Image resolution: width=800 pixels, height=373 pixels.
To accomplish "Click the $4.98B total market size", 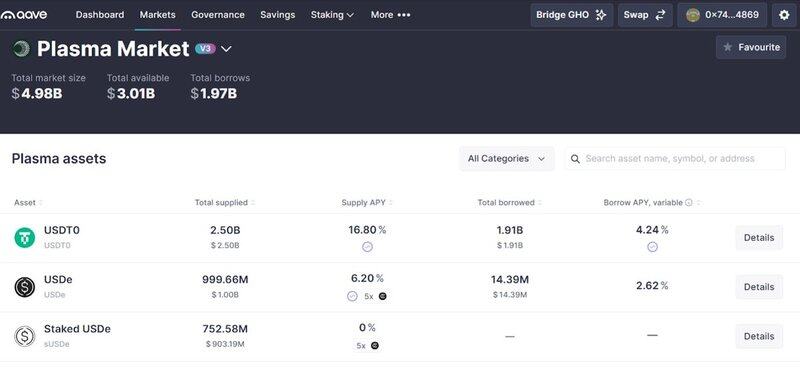I will coord(37,93).
